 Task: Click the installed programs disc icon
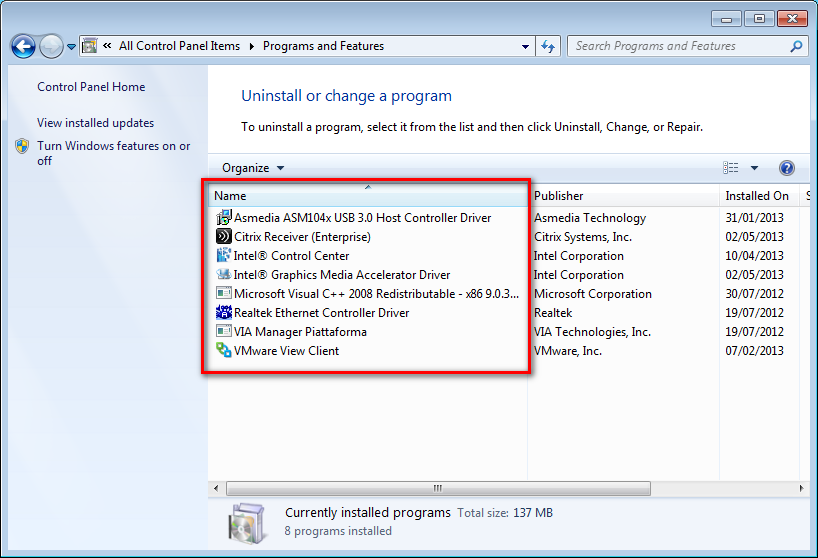(246, 524)
